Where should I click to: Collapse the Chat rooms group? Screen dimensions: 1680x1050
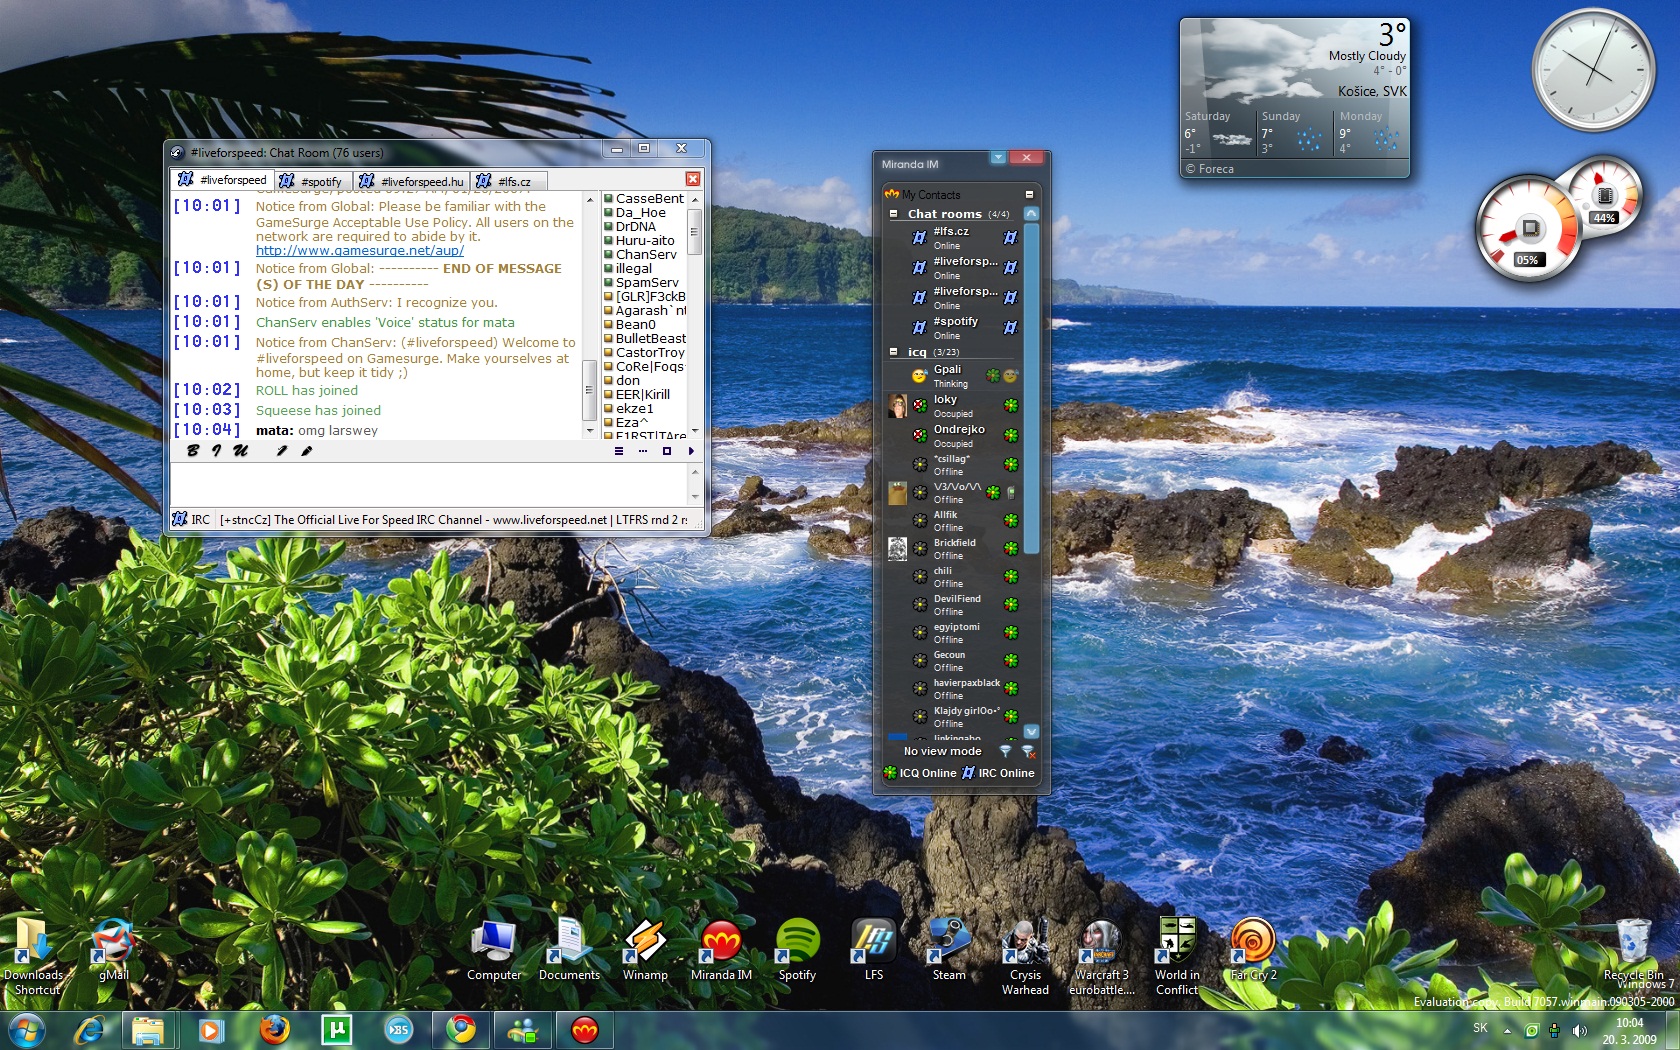click(x=893, y=214)
